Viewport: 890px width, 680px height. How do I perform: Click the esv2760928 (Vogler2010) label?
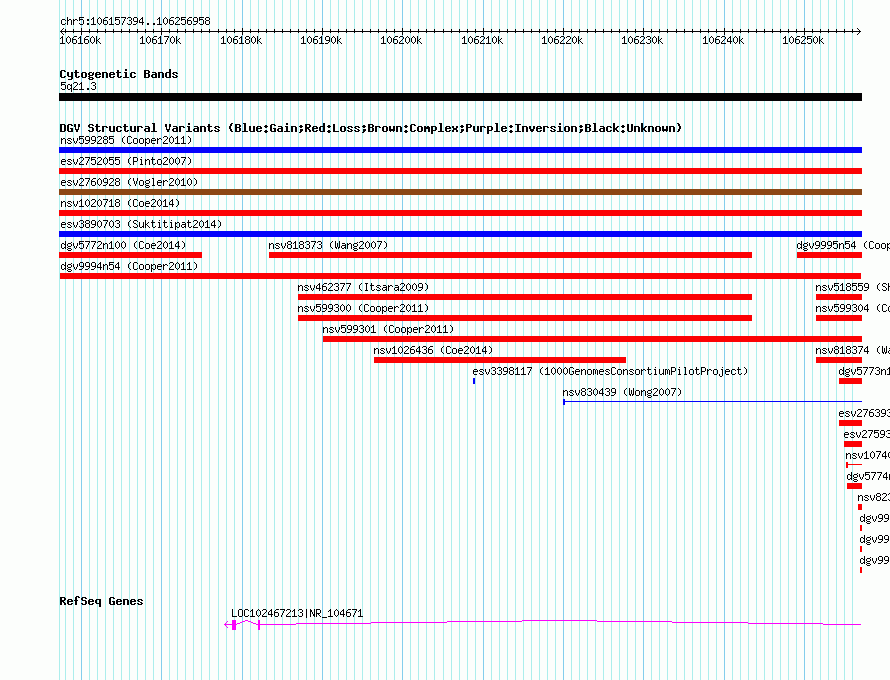129,182
